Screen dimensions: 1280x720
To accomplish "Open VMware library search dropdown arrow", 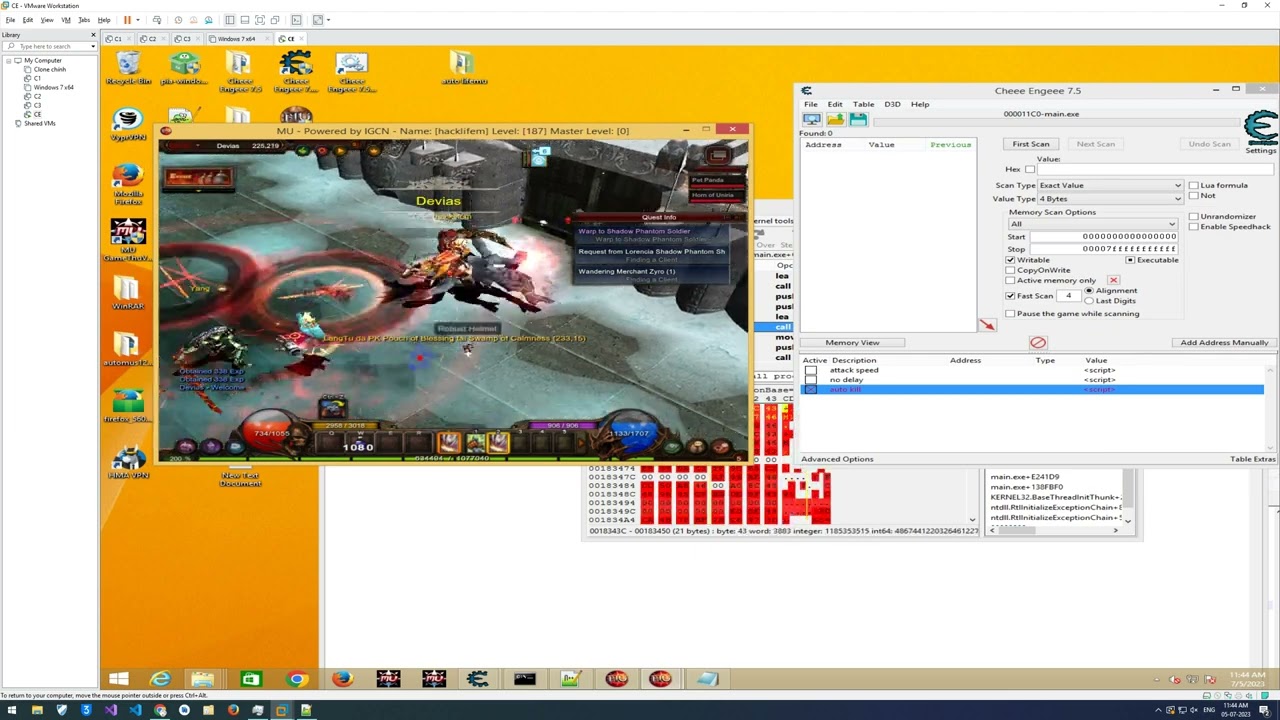I will 94,46.
